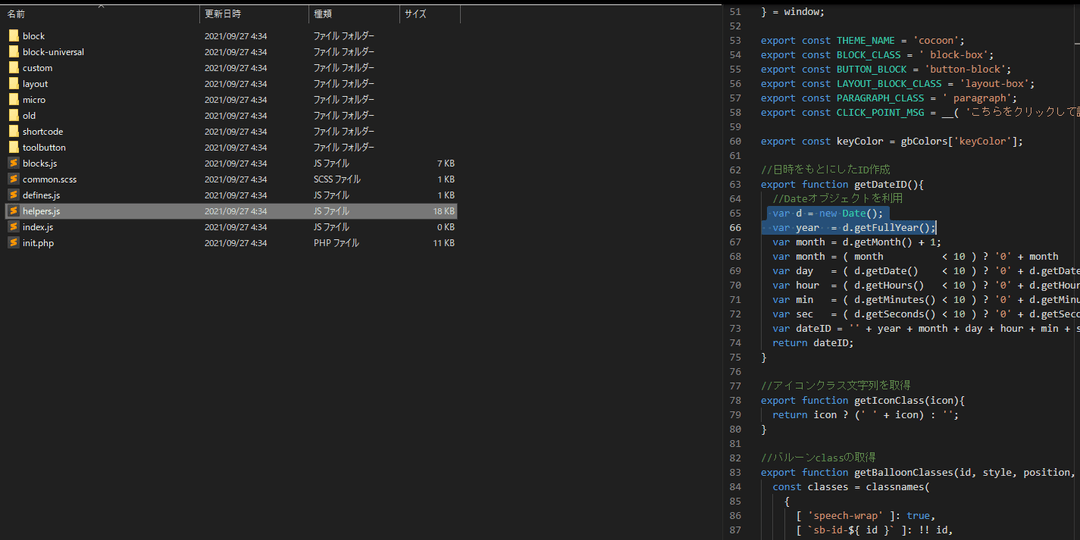This screenshot has width=1080, height=540.
Task: Click the index.js file icon
Action: point(14,227)
